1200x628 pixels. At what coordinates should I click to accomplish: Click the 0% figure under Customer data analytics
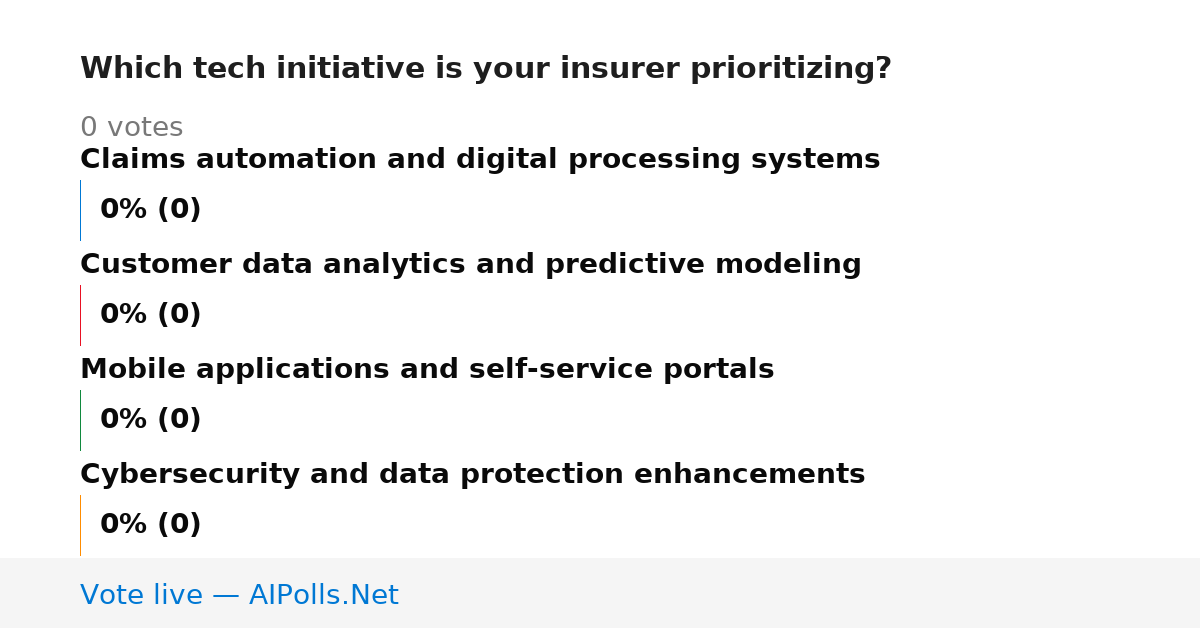(124, 315)
